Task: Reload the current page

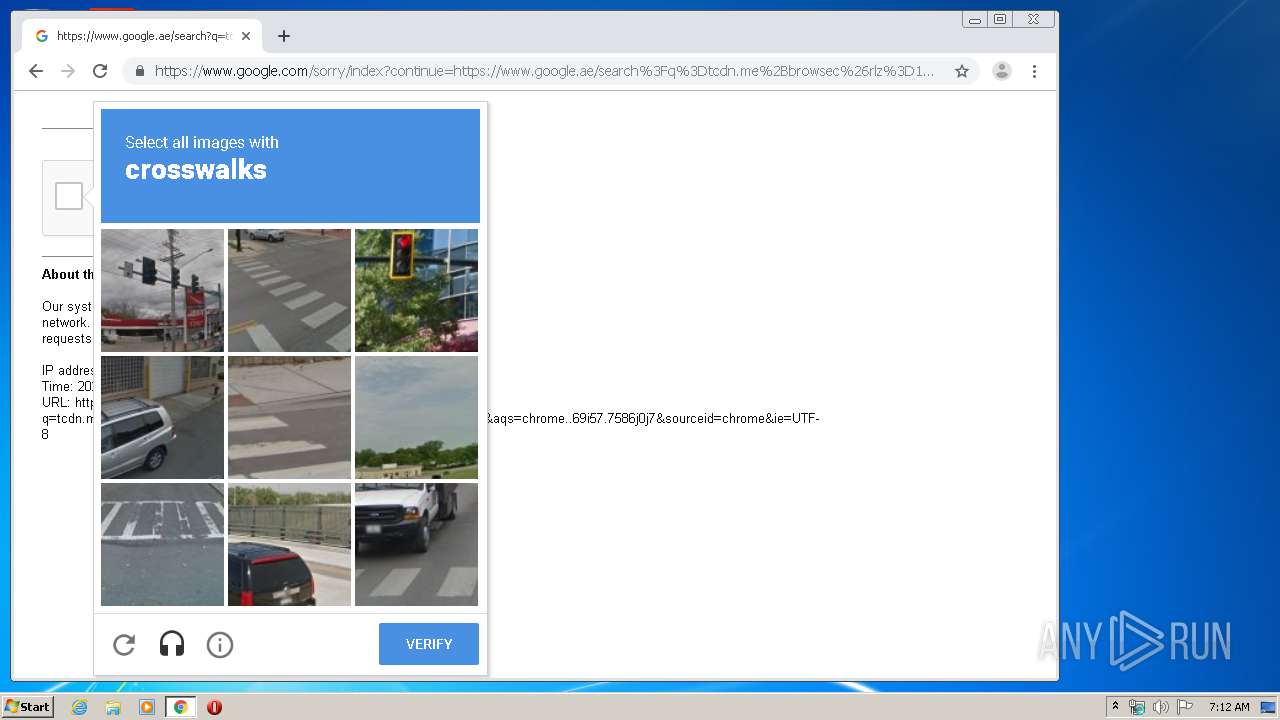Action: click(100, 71)
